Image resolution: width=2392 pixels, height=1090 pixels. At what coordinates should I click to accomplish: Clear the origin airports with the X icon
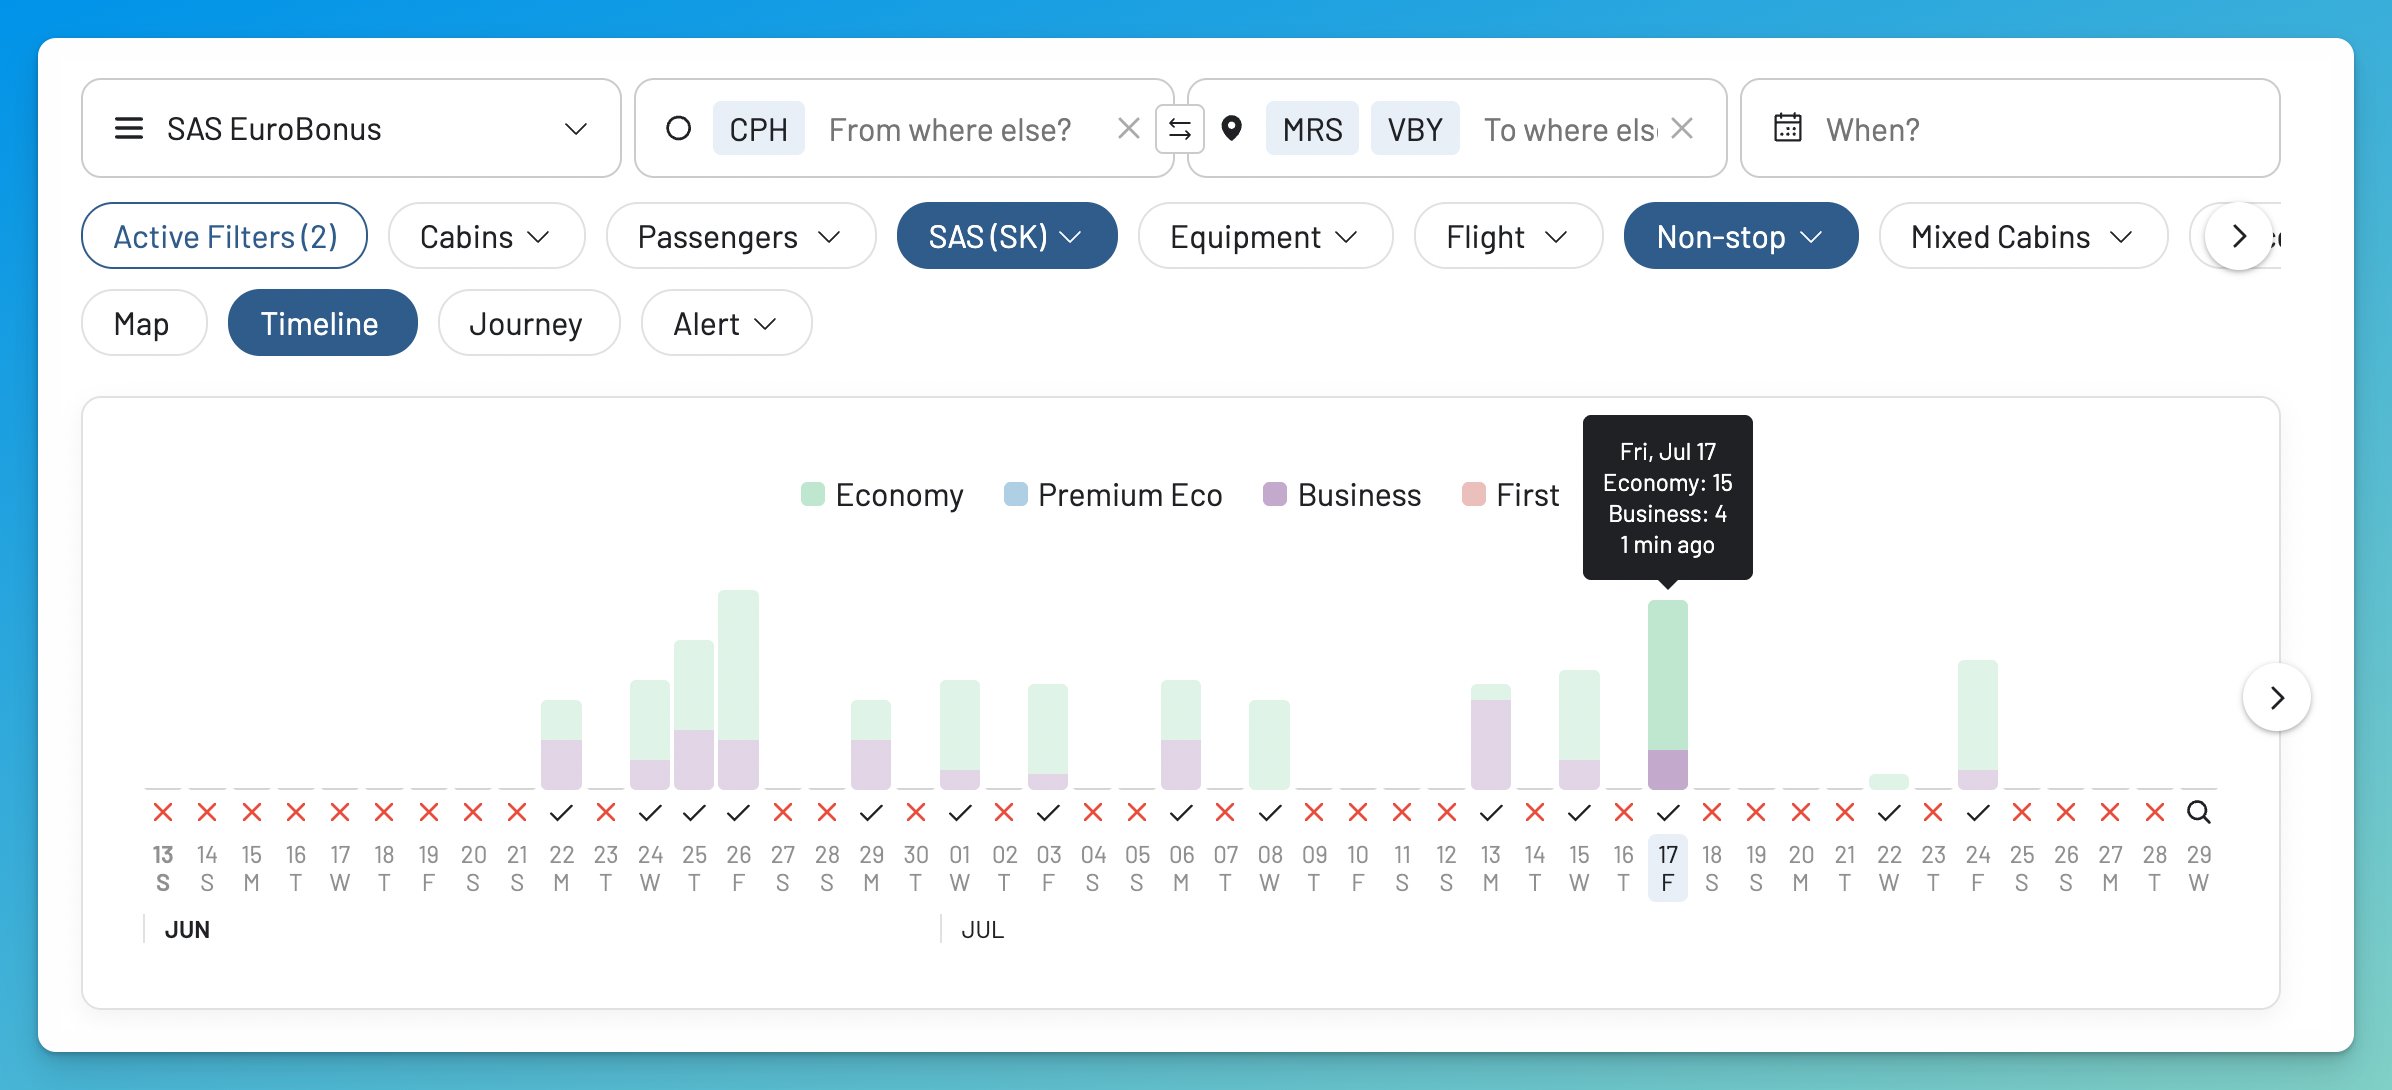coord(1129,128)
